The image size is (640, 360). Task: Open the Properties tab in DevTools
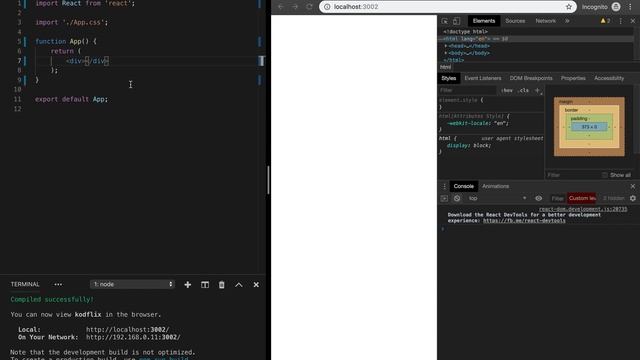(x=573, y=78)
